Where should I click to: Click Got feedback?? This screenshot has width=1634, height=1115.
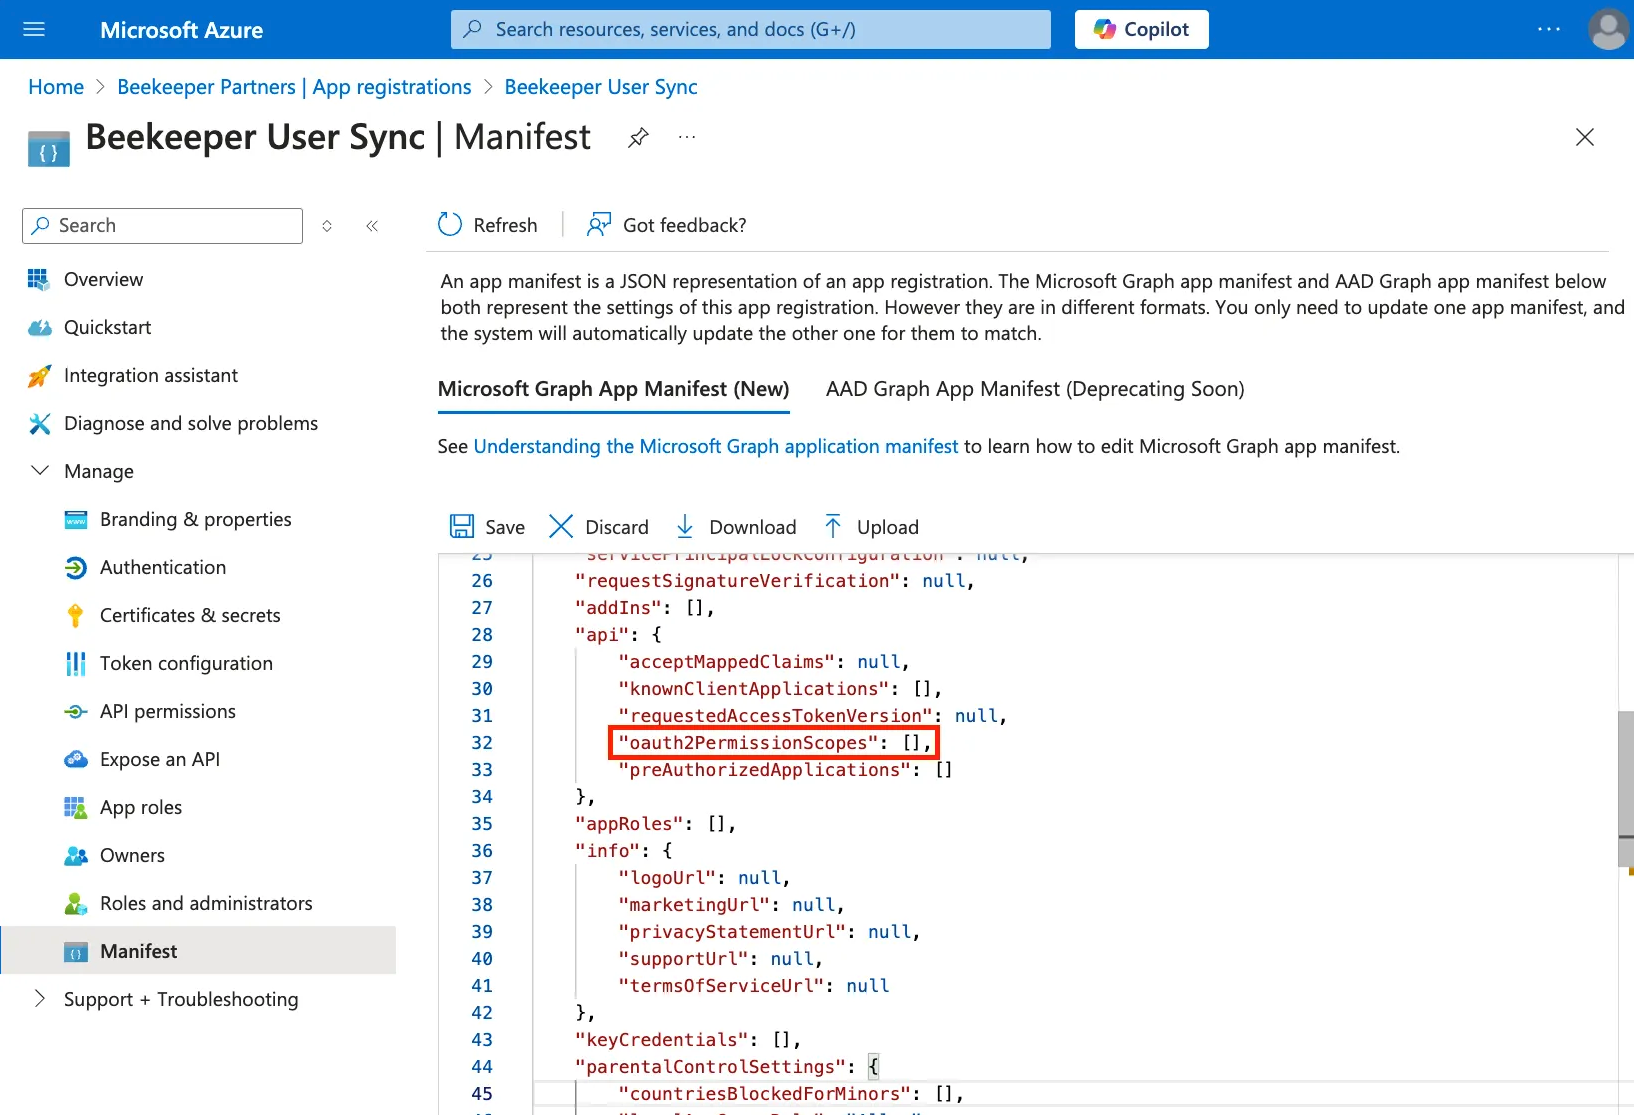click(x=667, y=225)
